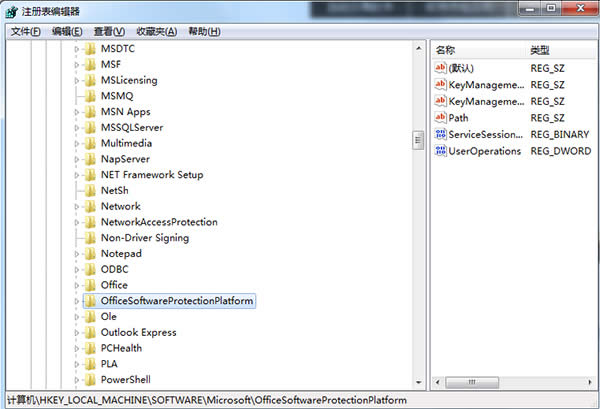
Task: Expand the Outlook Express key
Action: [x=76, y=333]
